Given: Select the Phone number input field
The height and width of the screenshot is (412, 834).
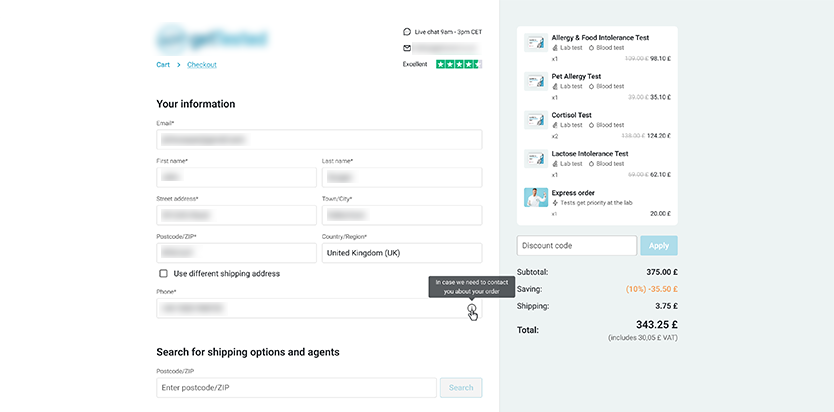Looking at the screenshot, I should tap(310, 308).
